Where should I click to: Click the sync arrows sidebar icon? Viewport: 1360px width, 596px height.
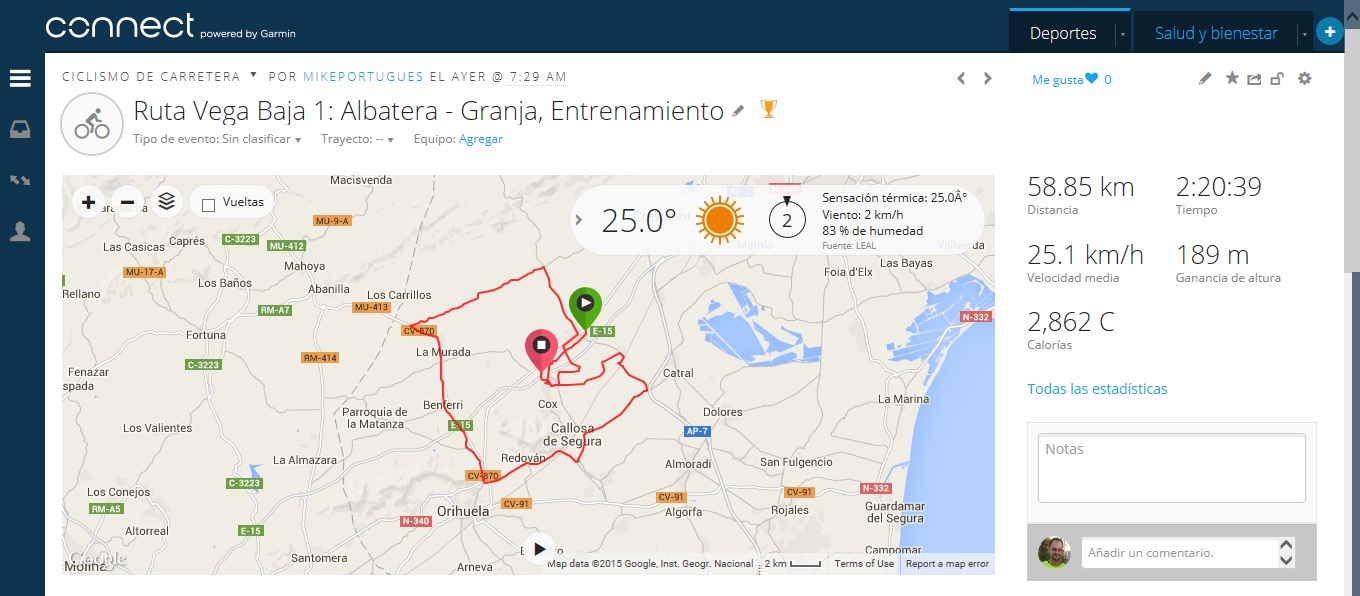[20, 181]
